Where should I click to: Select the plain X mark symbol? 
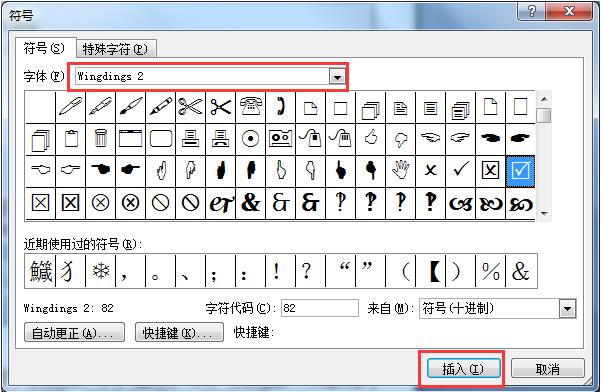(x=431, y=171)
